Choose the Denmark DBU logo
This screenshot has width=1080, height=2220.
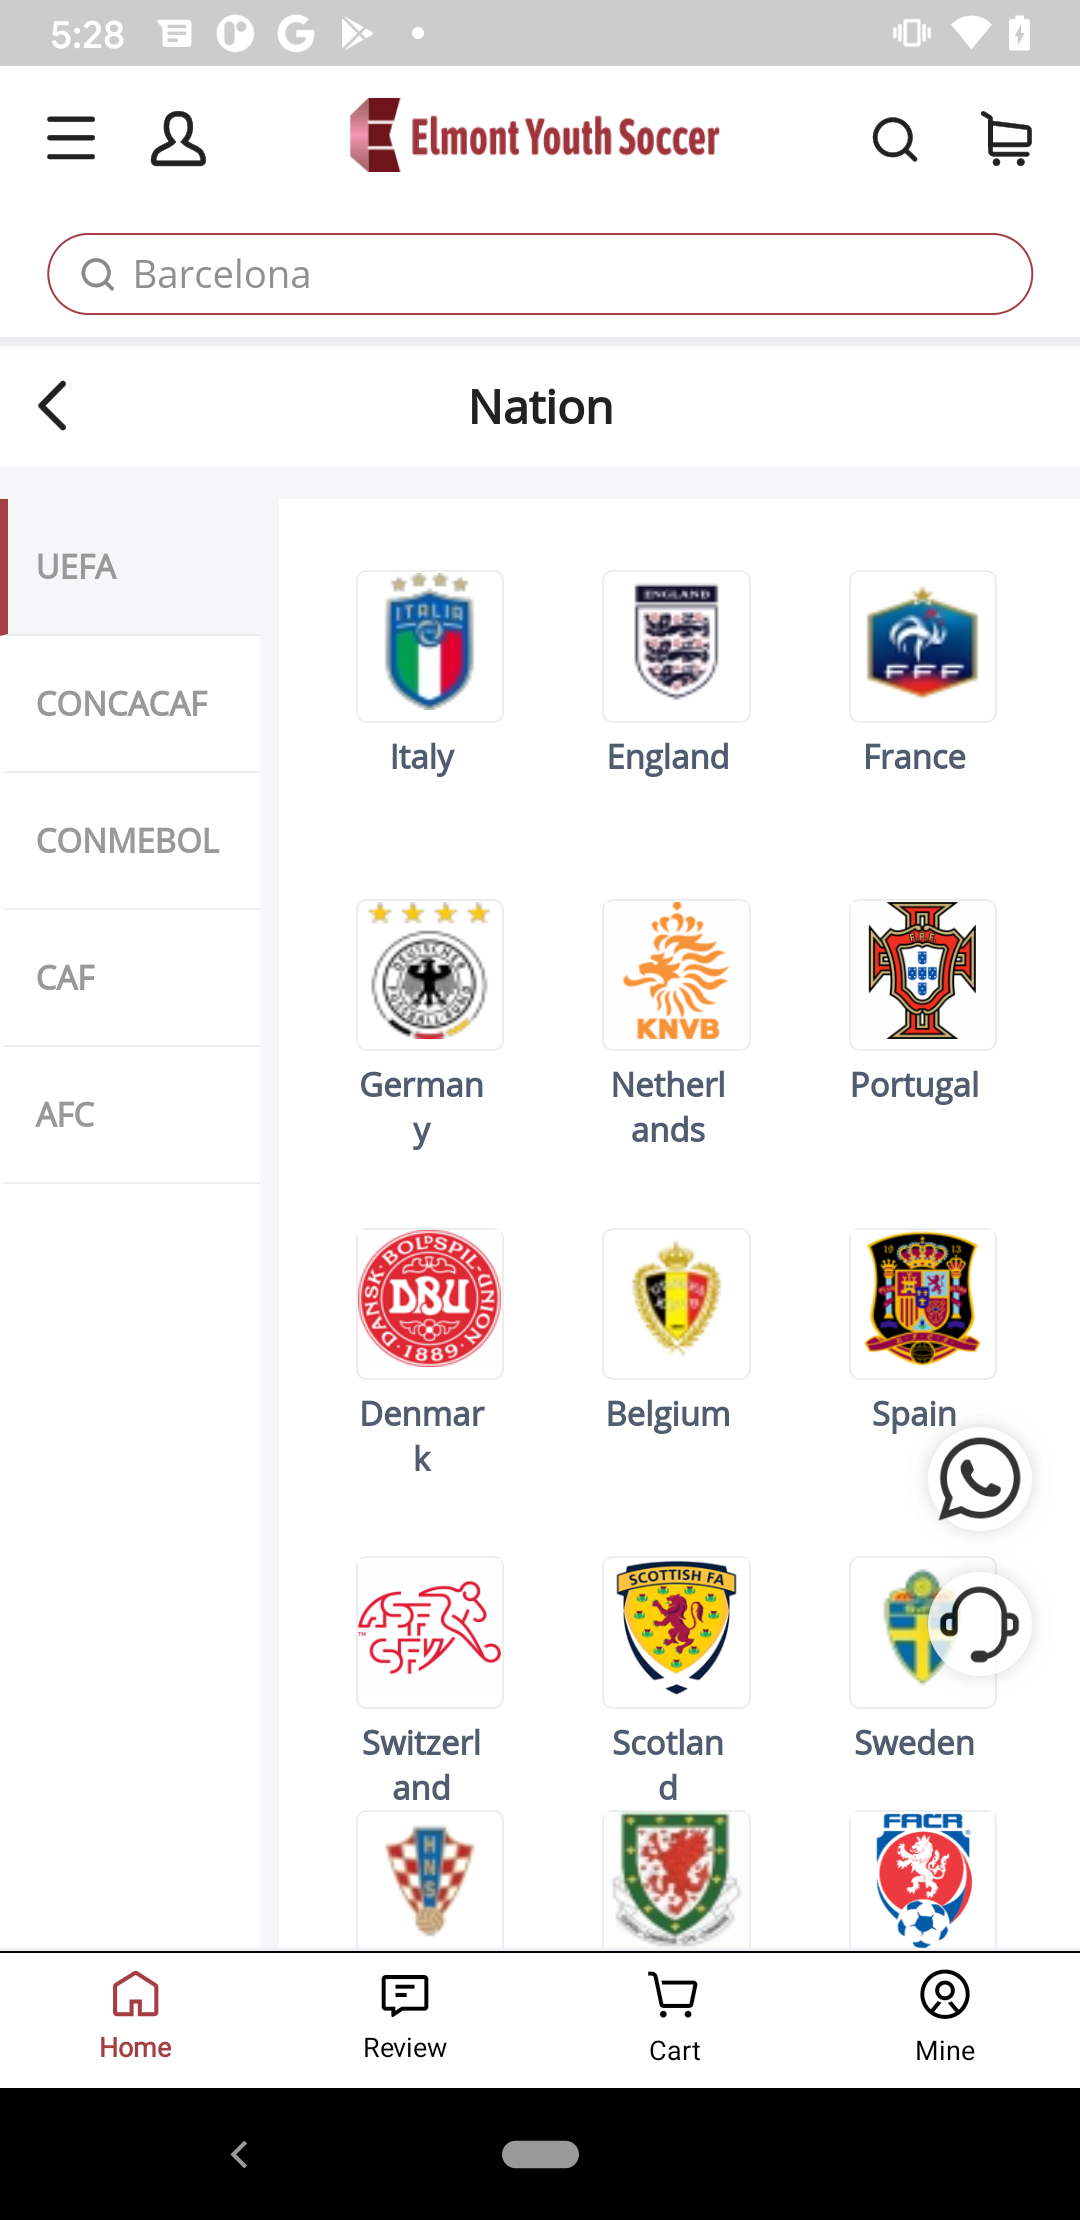click(430, 1304)
